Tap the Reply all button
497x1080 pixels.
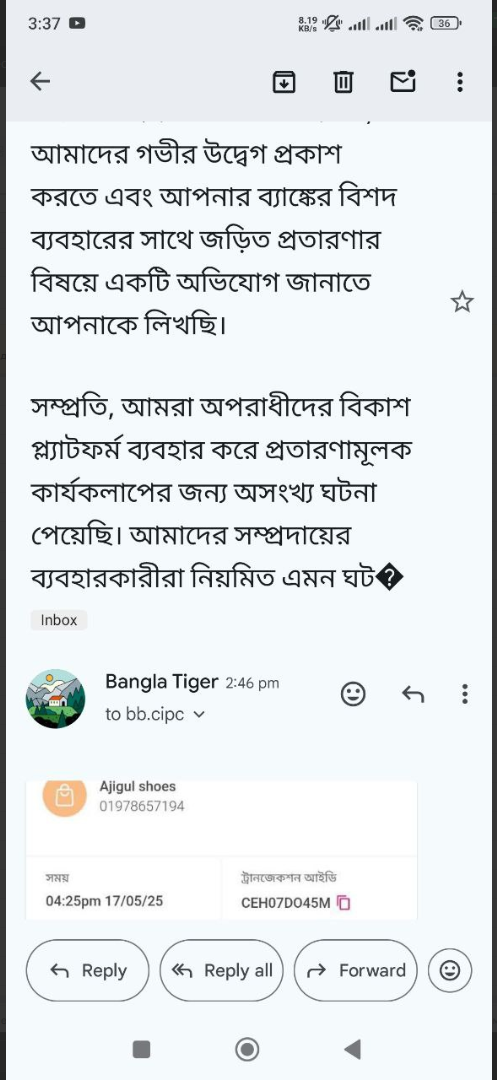221,970
